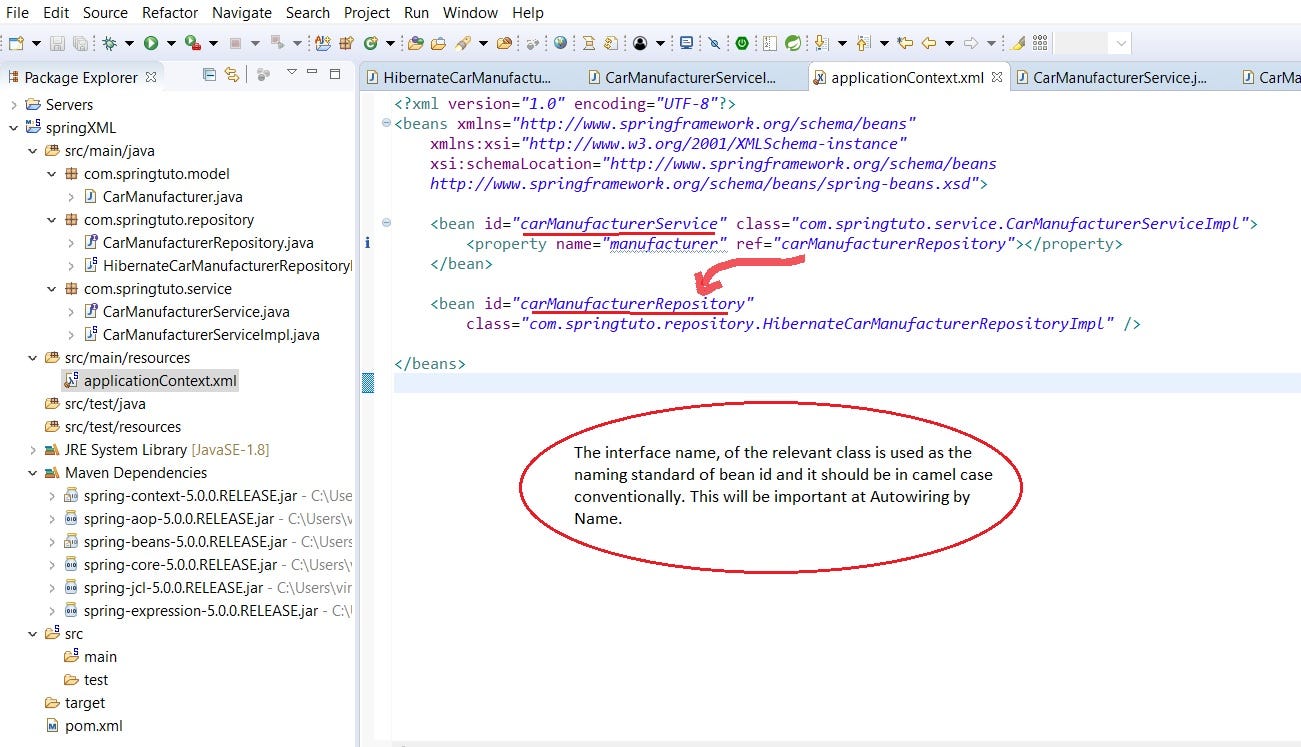Click the Spring Boot icon in the toolbar
The image size is (1301, 747).
point(742,43)
